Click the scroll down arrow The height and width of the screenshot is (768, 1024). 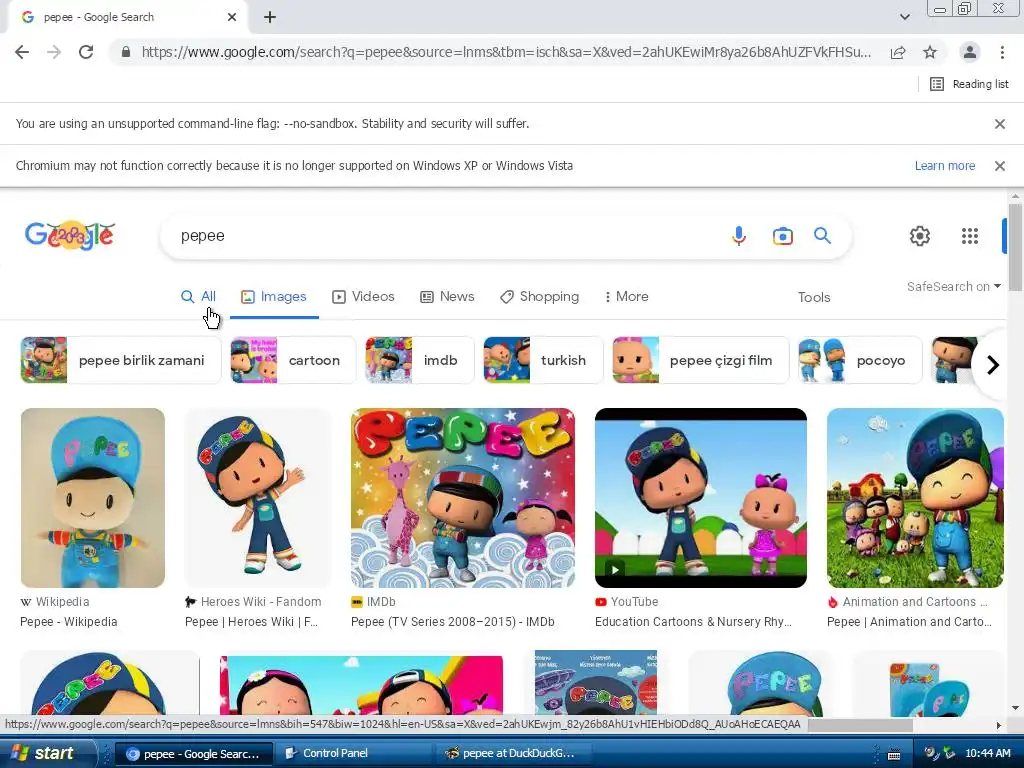(1015, 708)
